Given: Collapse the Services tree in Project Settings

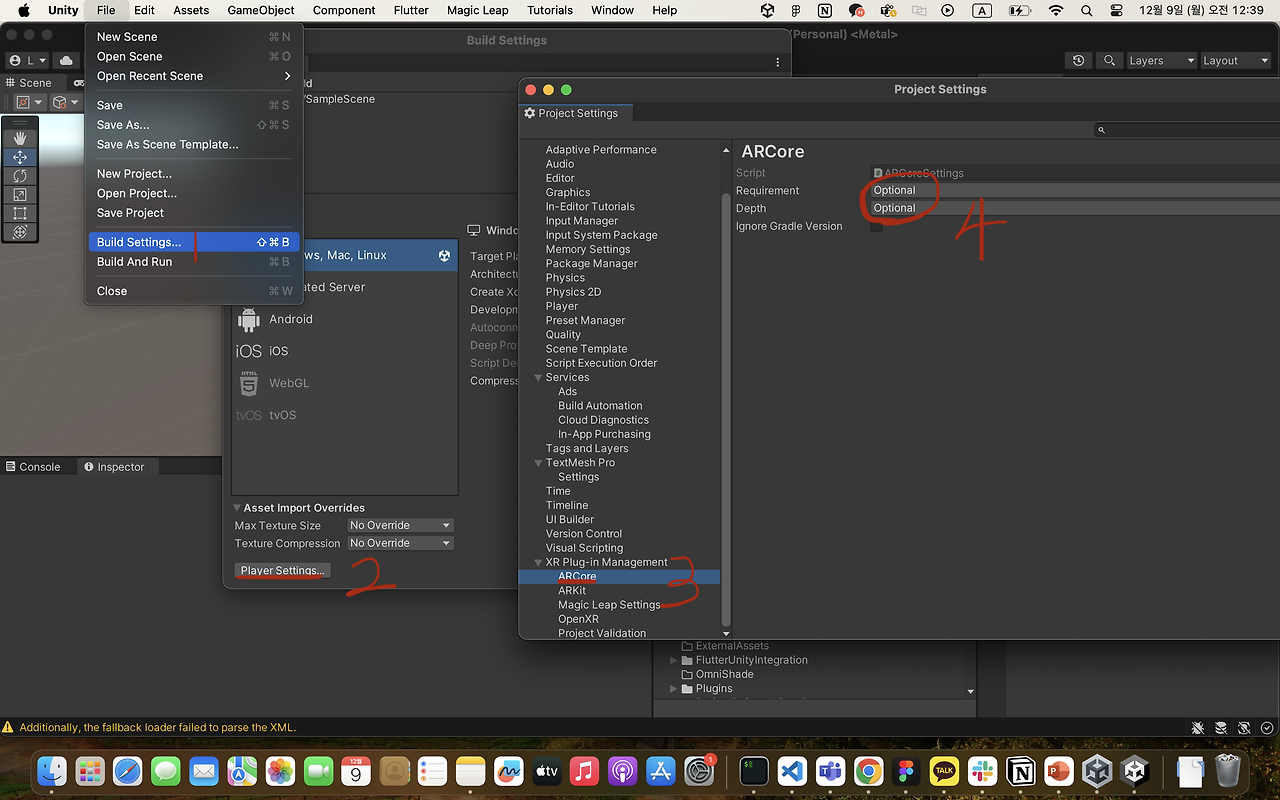Looking at the screenshot, I should [x=539, y=377].
